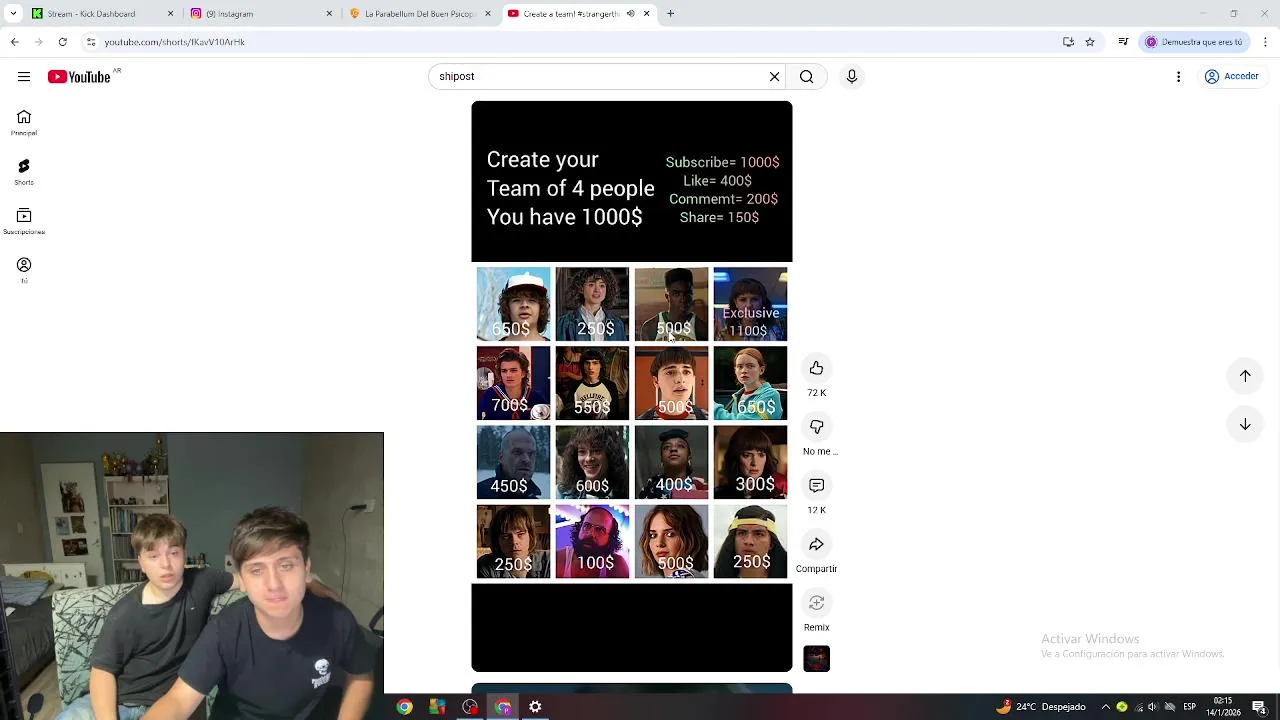
Task: Open the Remix option
Action: [x=816, y=603]
